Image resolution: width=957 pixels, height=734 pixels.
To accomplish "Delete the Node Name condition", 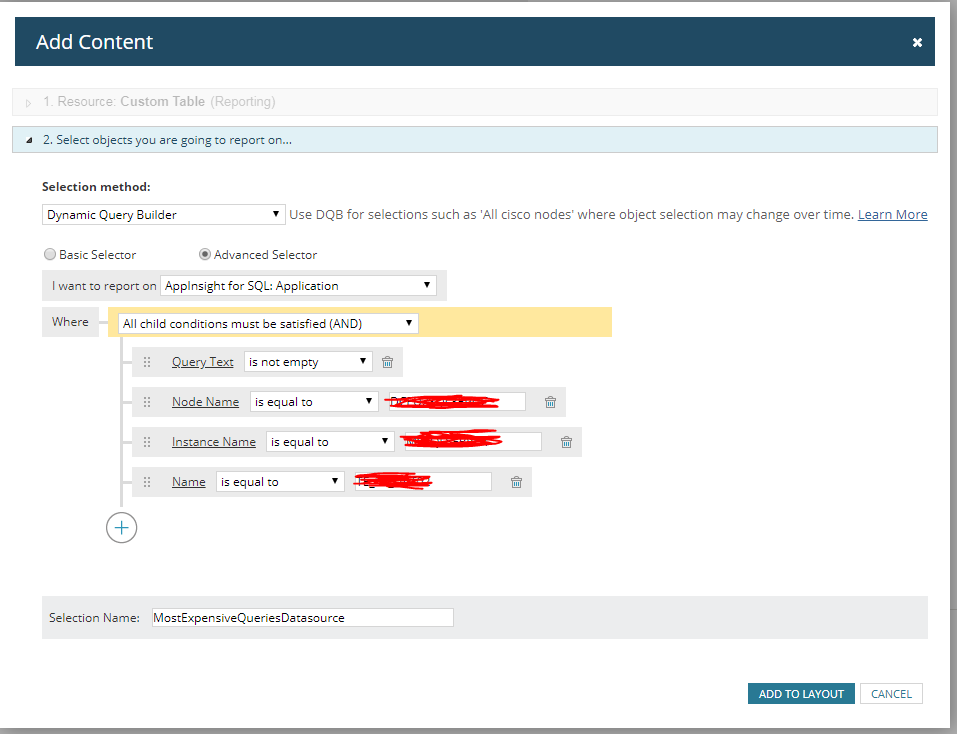I will [550, 401].
